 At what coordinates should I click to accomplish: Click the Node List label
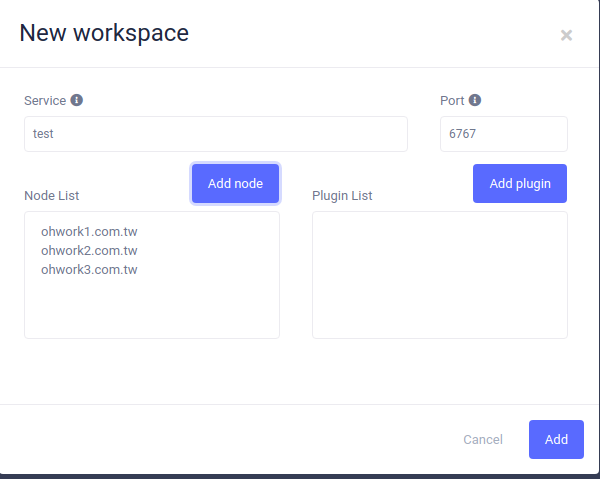[x=52, y=196]
